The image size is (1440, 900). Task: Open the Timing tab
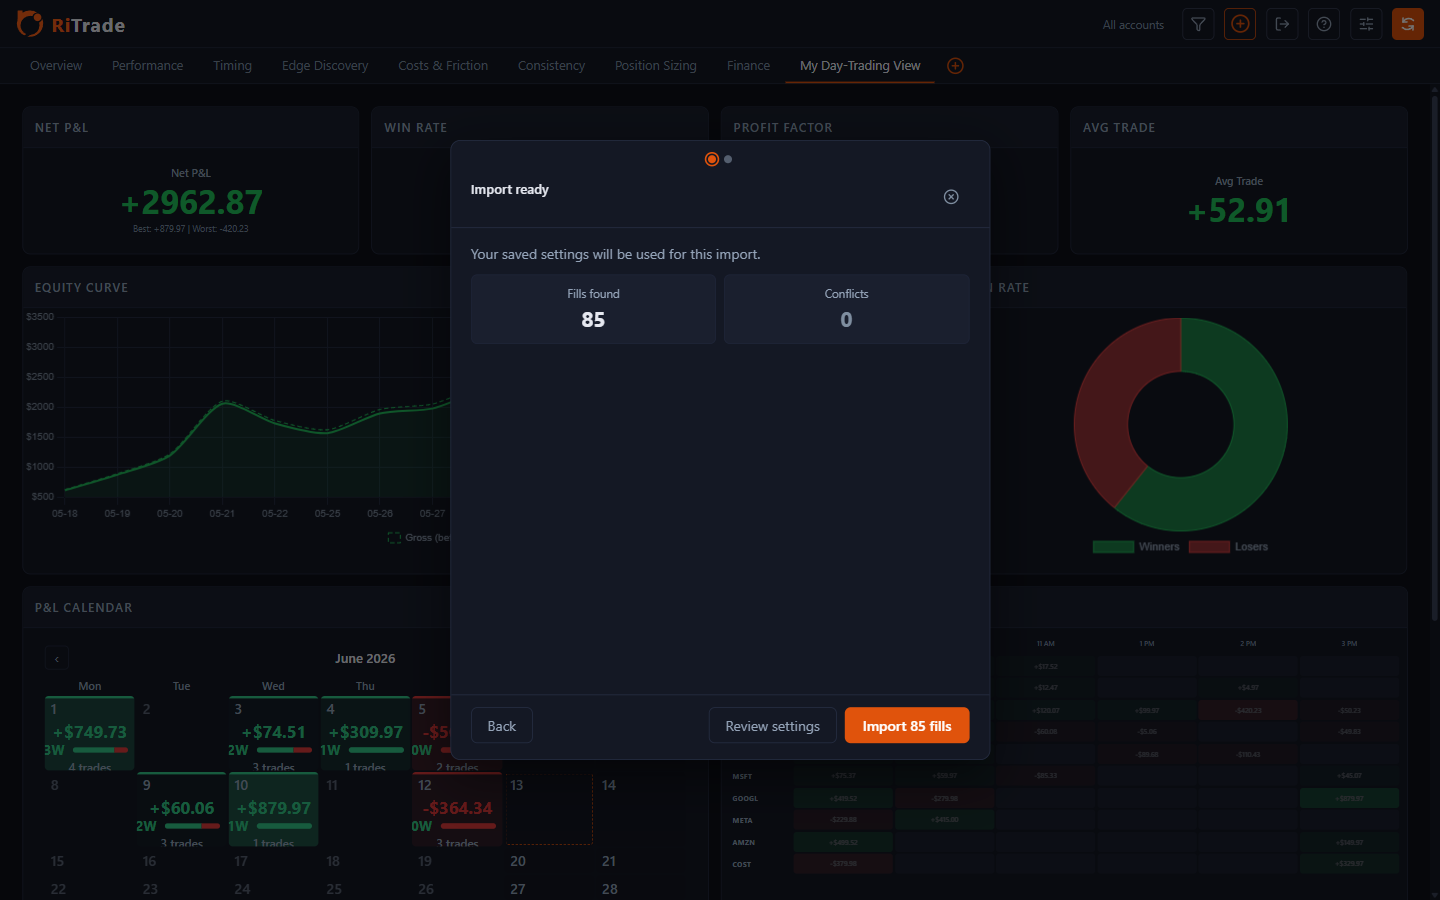pyautogui.click(x=232, y=66)
